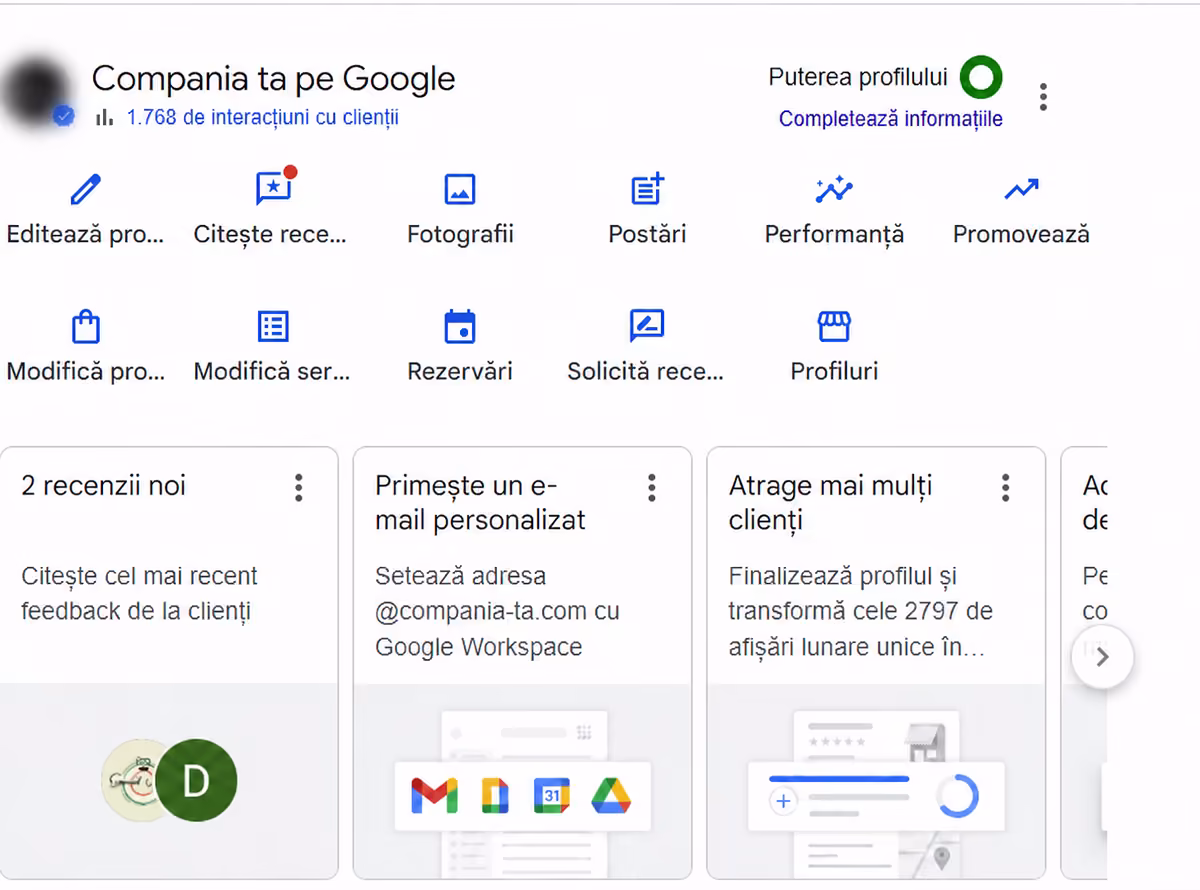
Task: Click the Solicită rece... label
Action: [645, 371]
